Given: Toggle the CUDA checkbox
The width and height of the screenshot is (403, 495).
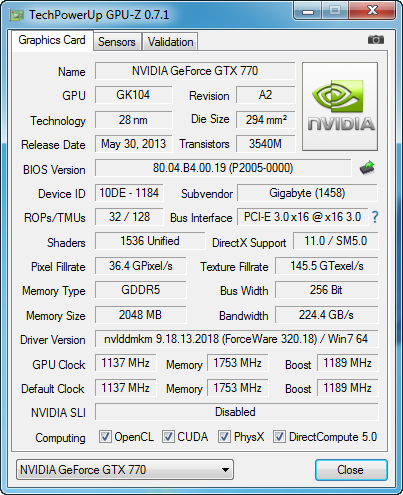Looking at the screenshot, I should tap(168, 436).
